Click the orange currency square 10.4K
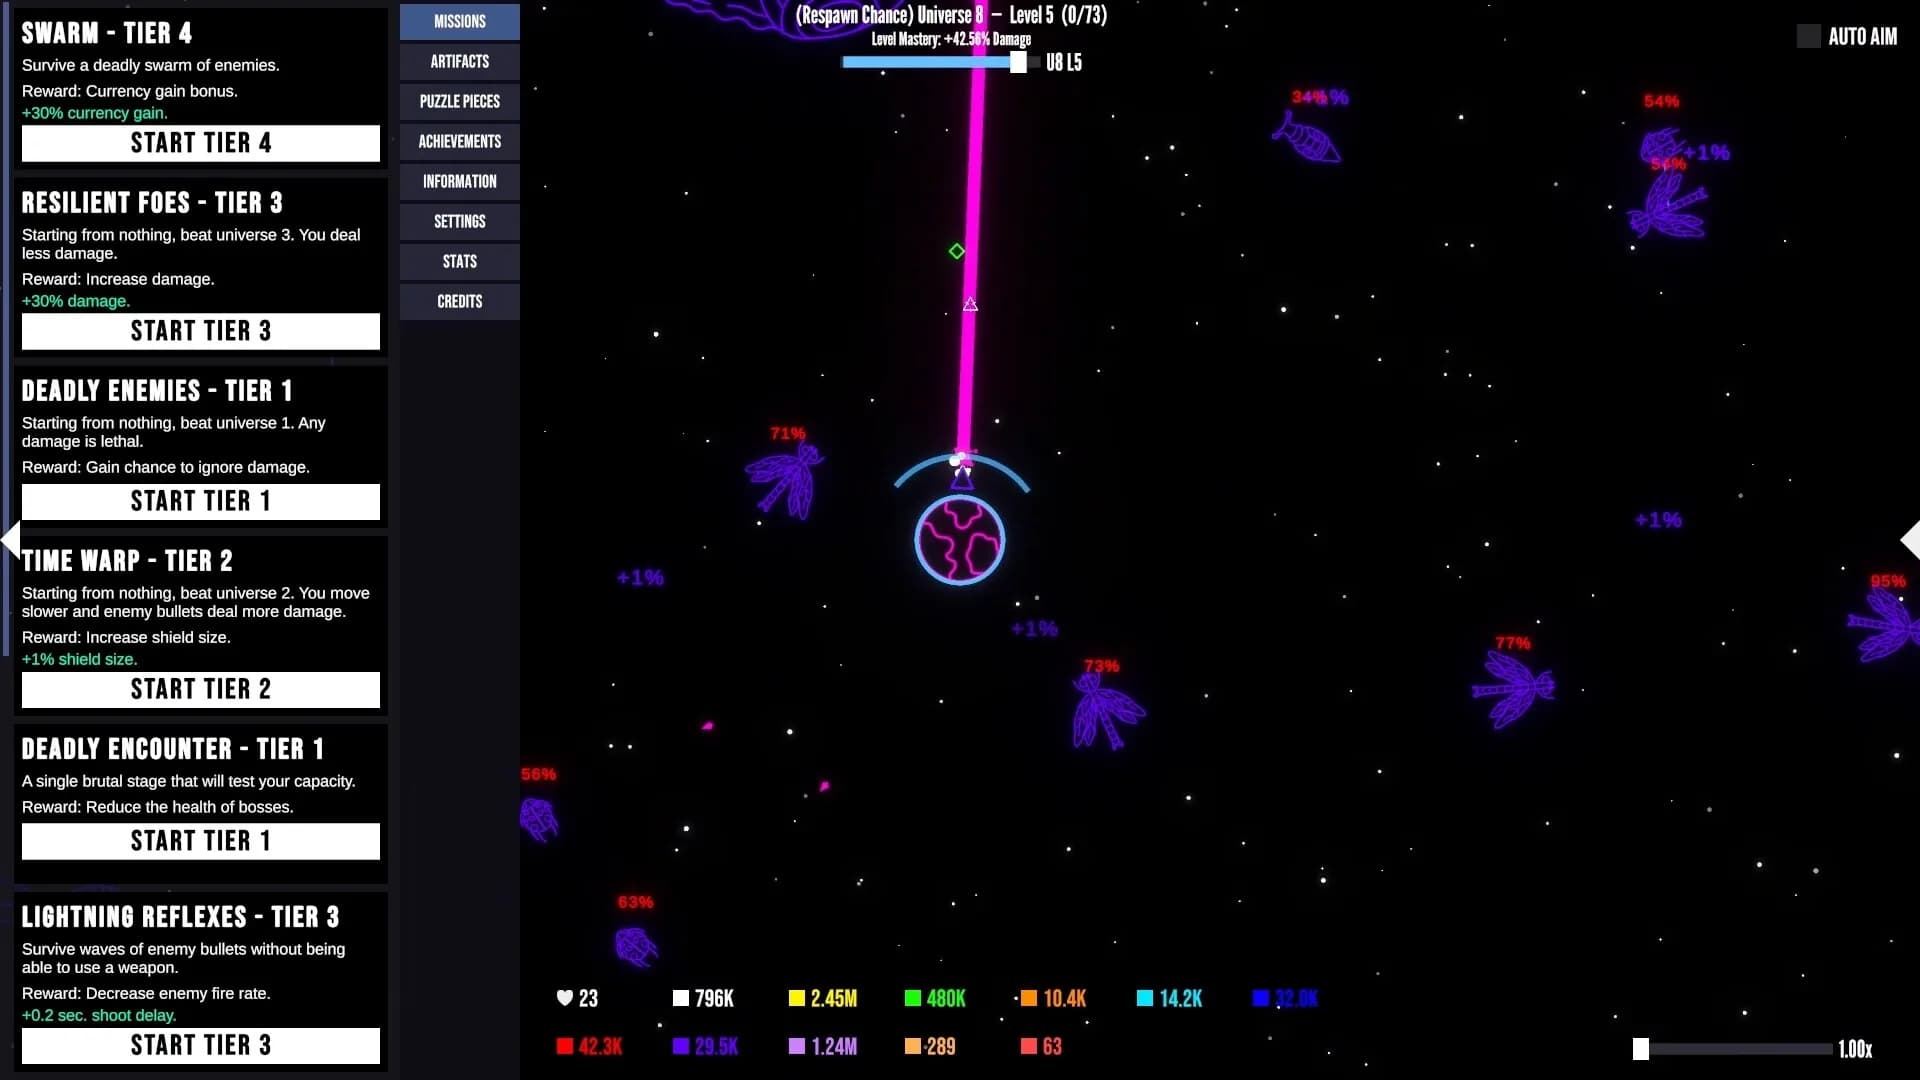 pyautogui.click(x=1029, y=998)
